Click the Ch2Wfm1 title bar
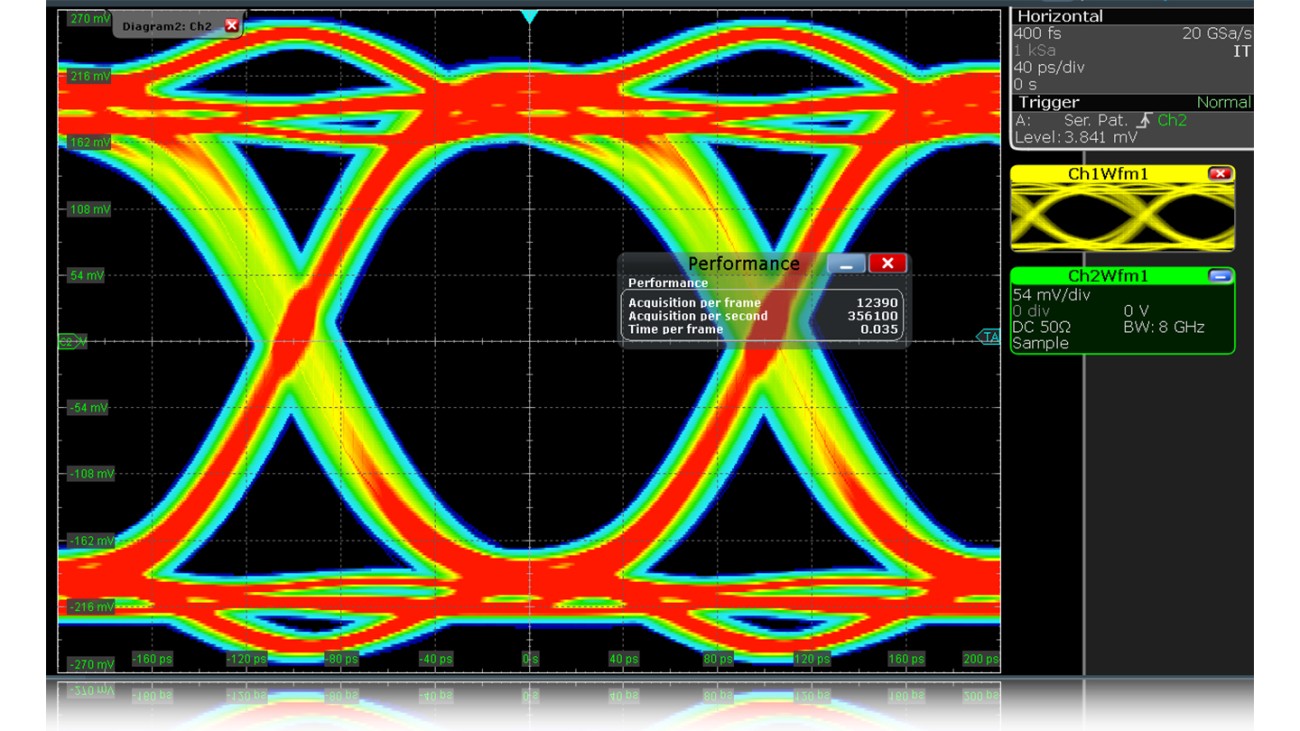1300x731 pixels. tap(1107, 276)
